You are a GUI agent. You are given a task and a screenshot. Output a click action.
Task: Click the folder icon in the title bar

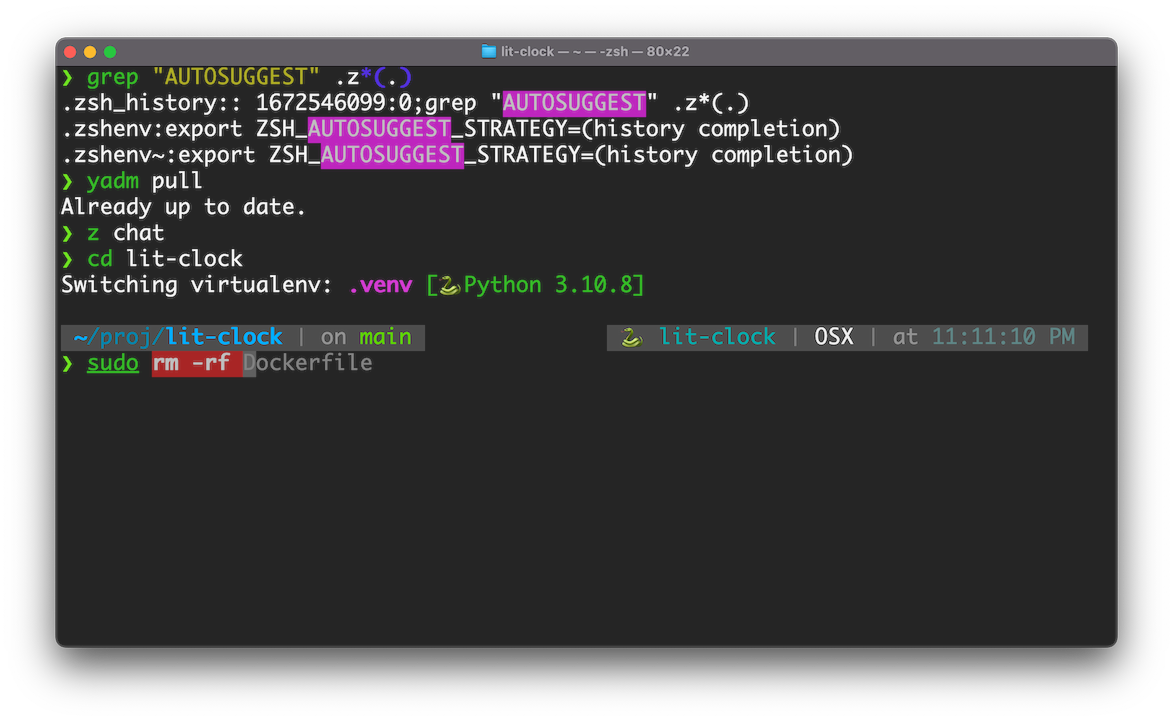pyautogui.click(x=489, y=51)
